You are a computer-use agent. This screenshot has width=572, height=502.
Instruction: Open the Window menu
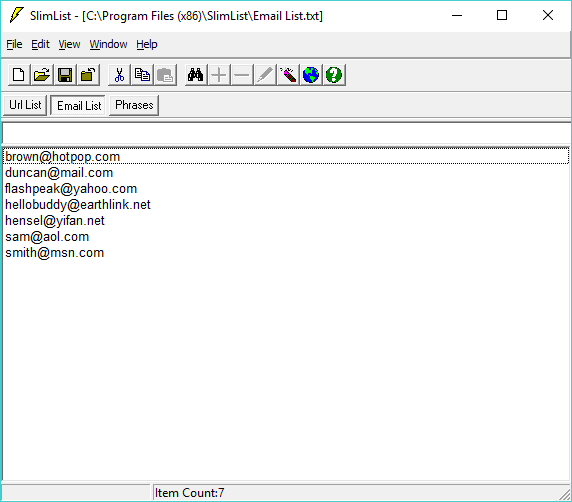[x=108, y=44]
